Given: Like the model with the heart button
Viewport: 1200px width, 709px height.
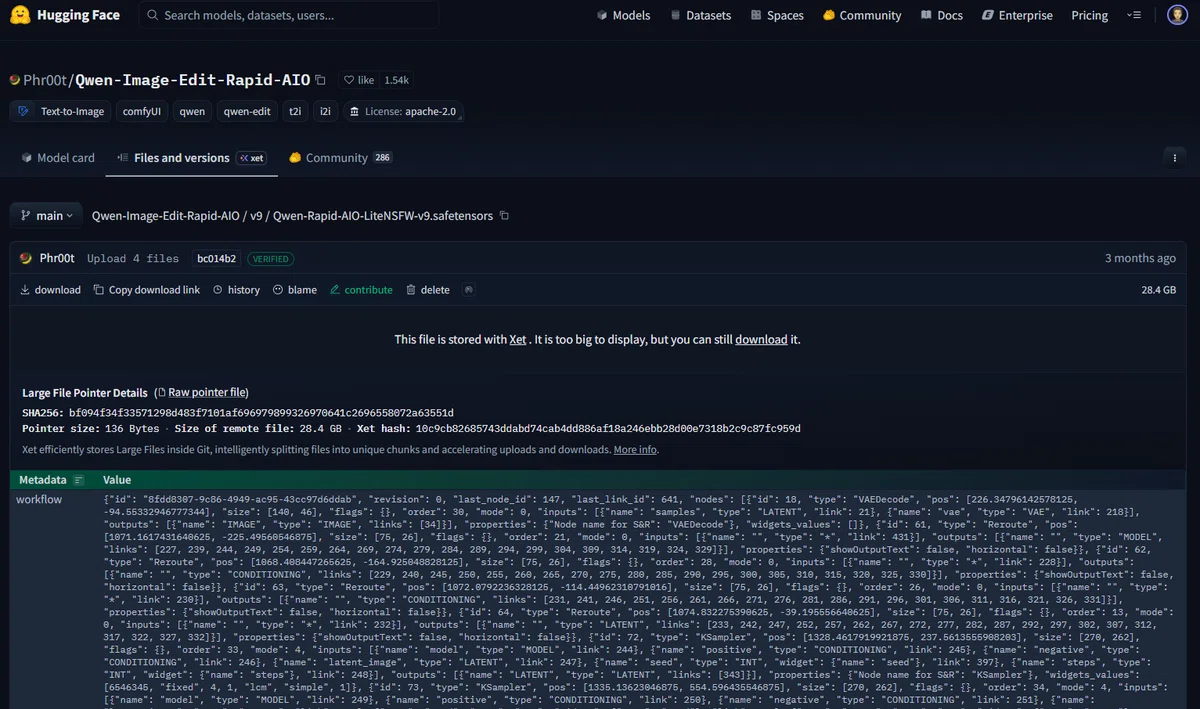Looking at the screenshot, I should (x=359, y=80).
